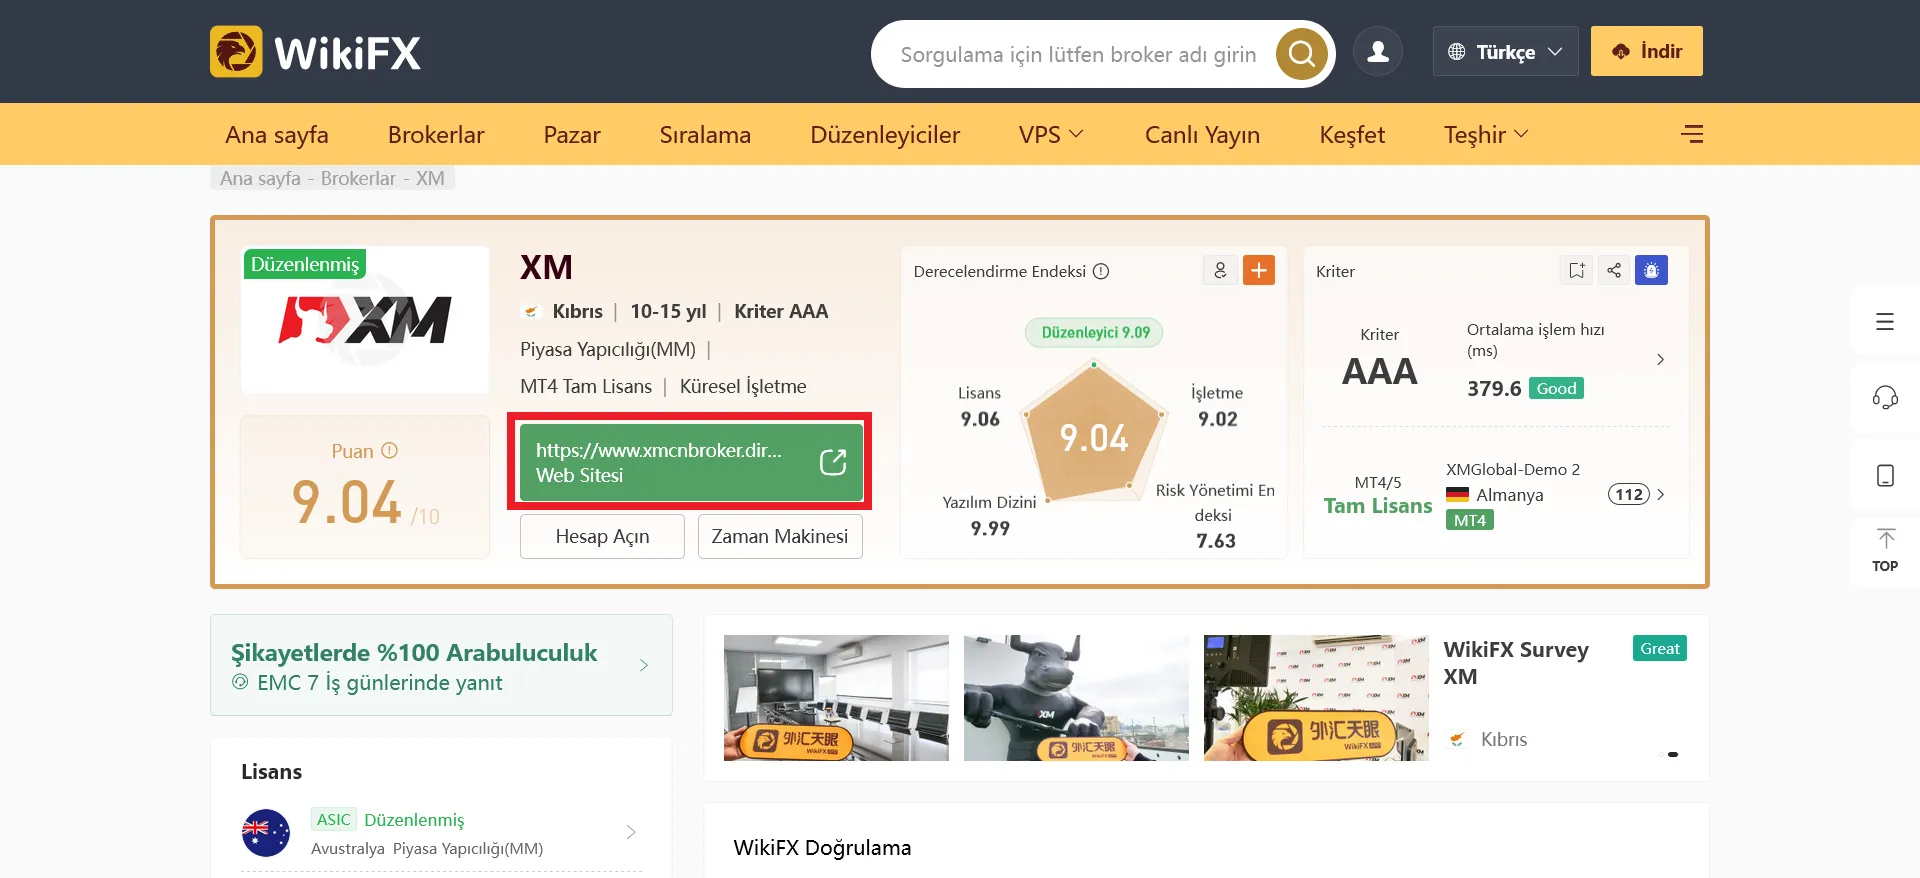Click the Great survey badge

tap(1660, 648)
